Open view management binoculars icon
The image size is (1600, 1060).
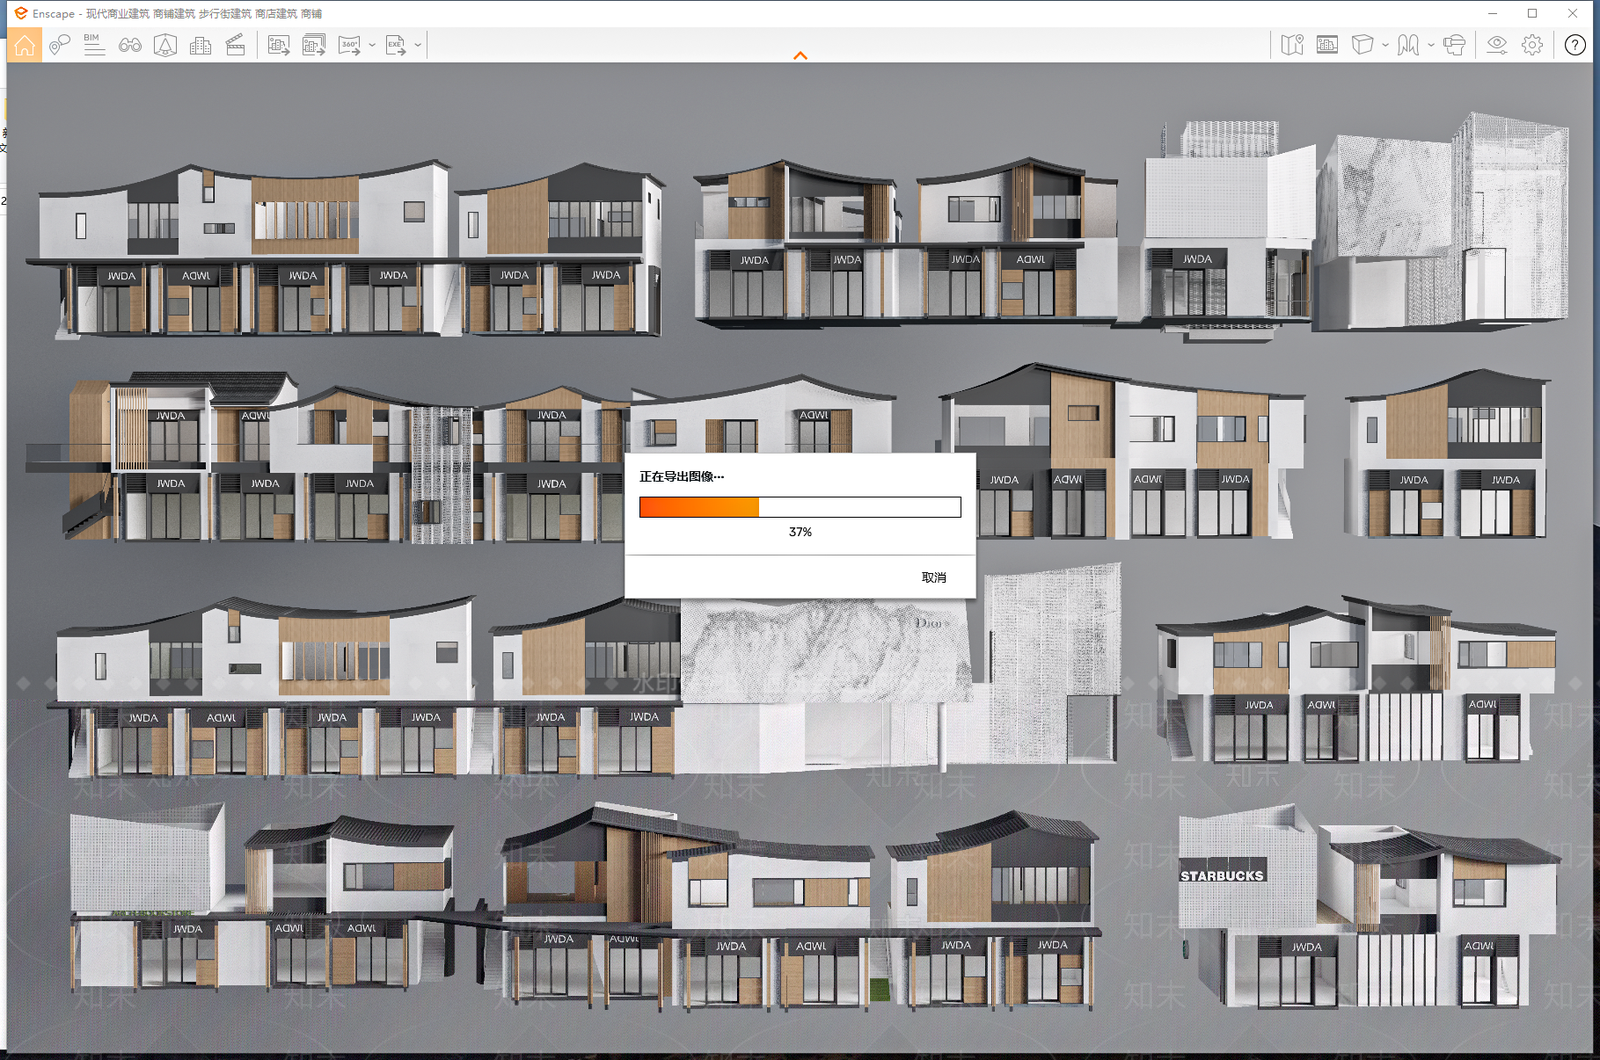tap(130, 45)
